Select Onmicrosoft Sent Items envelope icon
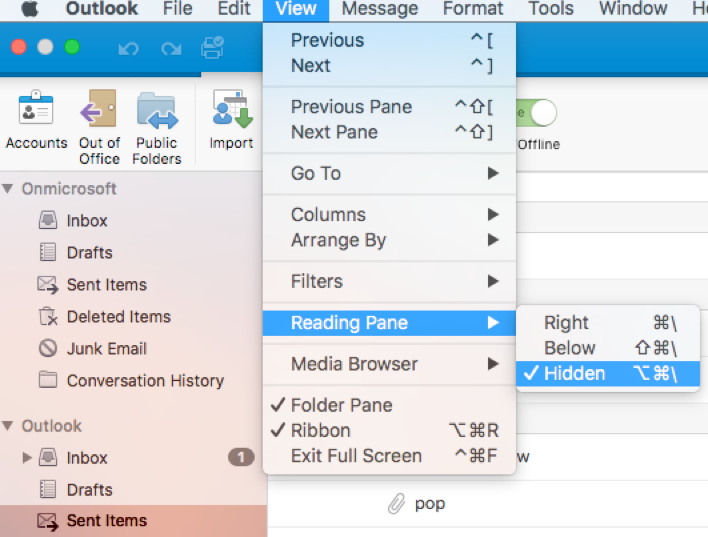 [x=48, y=285]
